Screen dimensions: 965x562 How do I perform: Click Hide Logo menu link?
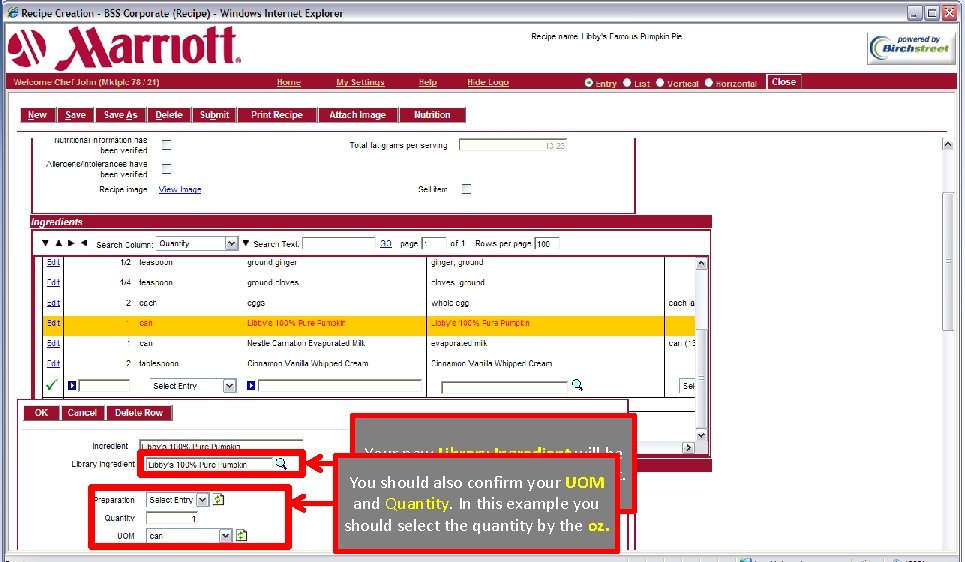[x=488, y=82]
